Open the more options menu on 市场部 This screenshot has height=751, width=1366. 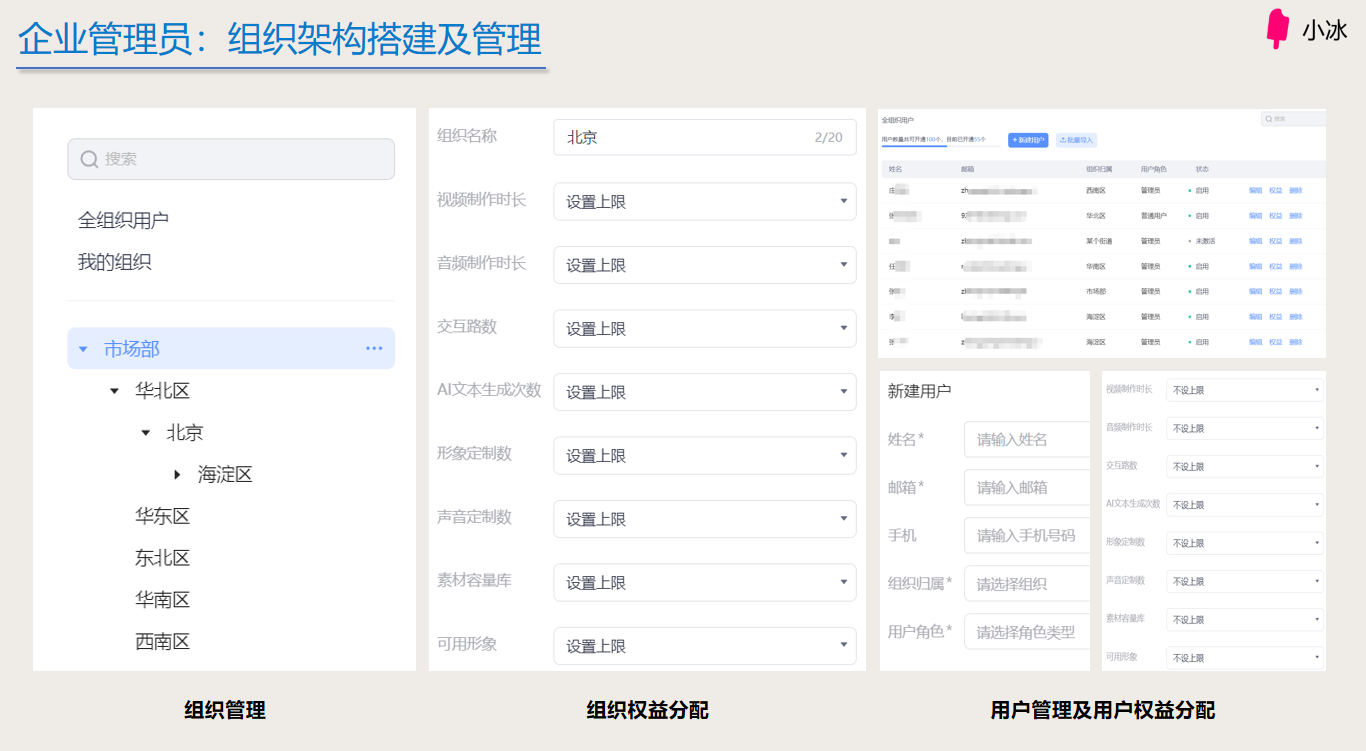(x=374, y=349)
